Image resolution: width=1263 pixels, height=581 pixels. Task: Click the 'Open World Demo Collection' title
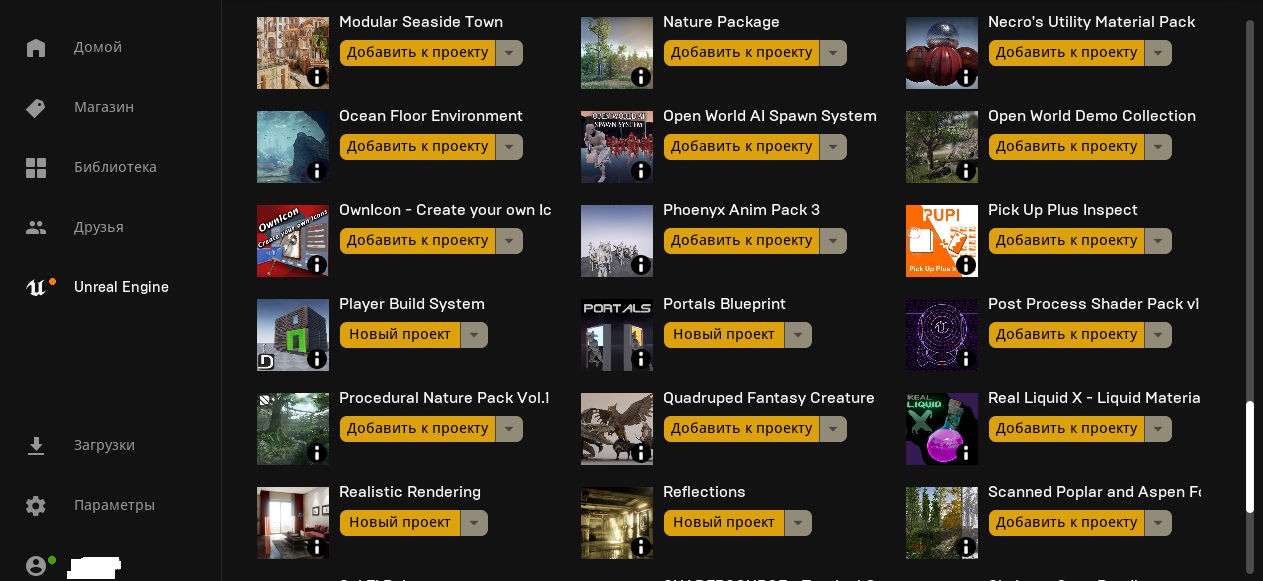1092,116
